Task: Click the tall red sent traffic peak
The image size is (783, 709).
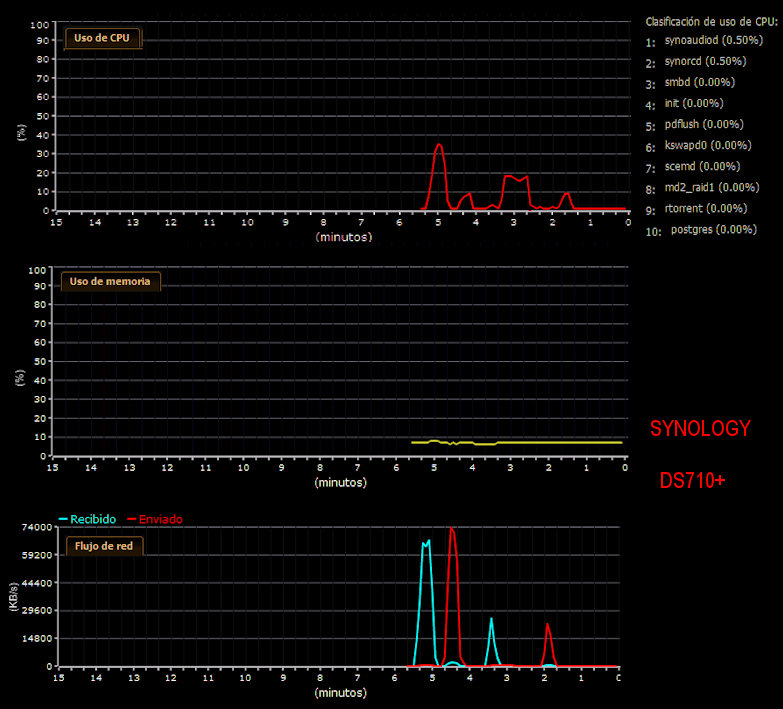Action: coord(452,530)
